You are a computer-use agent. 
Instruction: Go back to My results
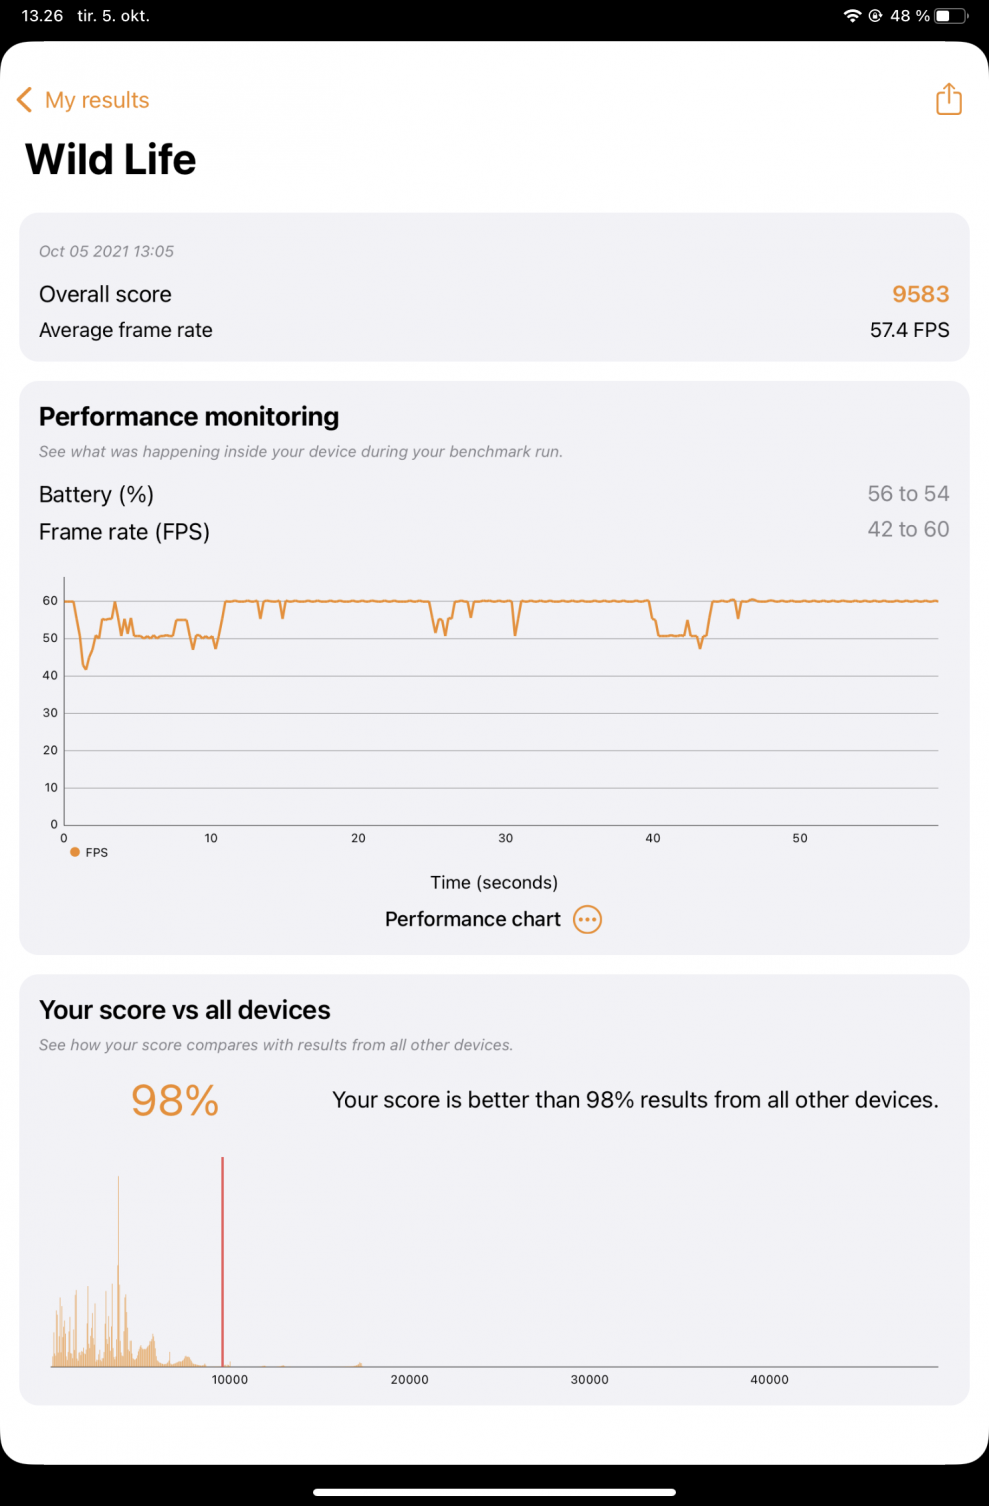pyautogui.click(x=97, y=100)
